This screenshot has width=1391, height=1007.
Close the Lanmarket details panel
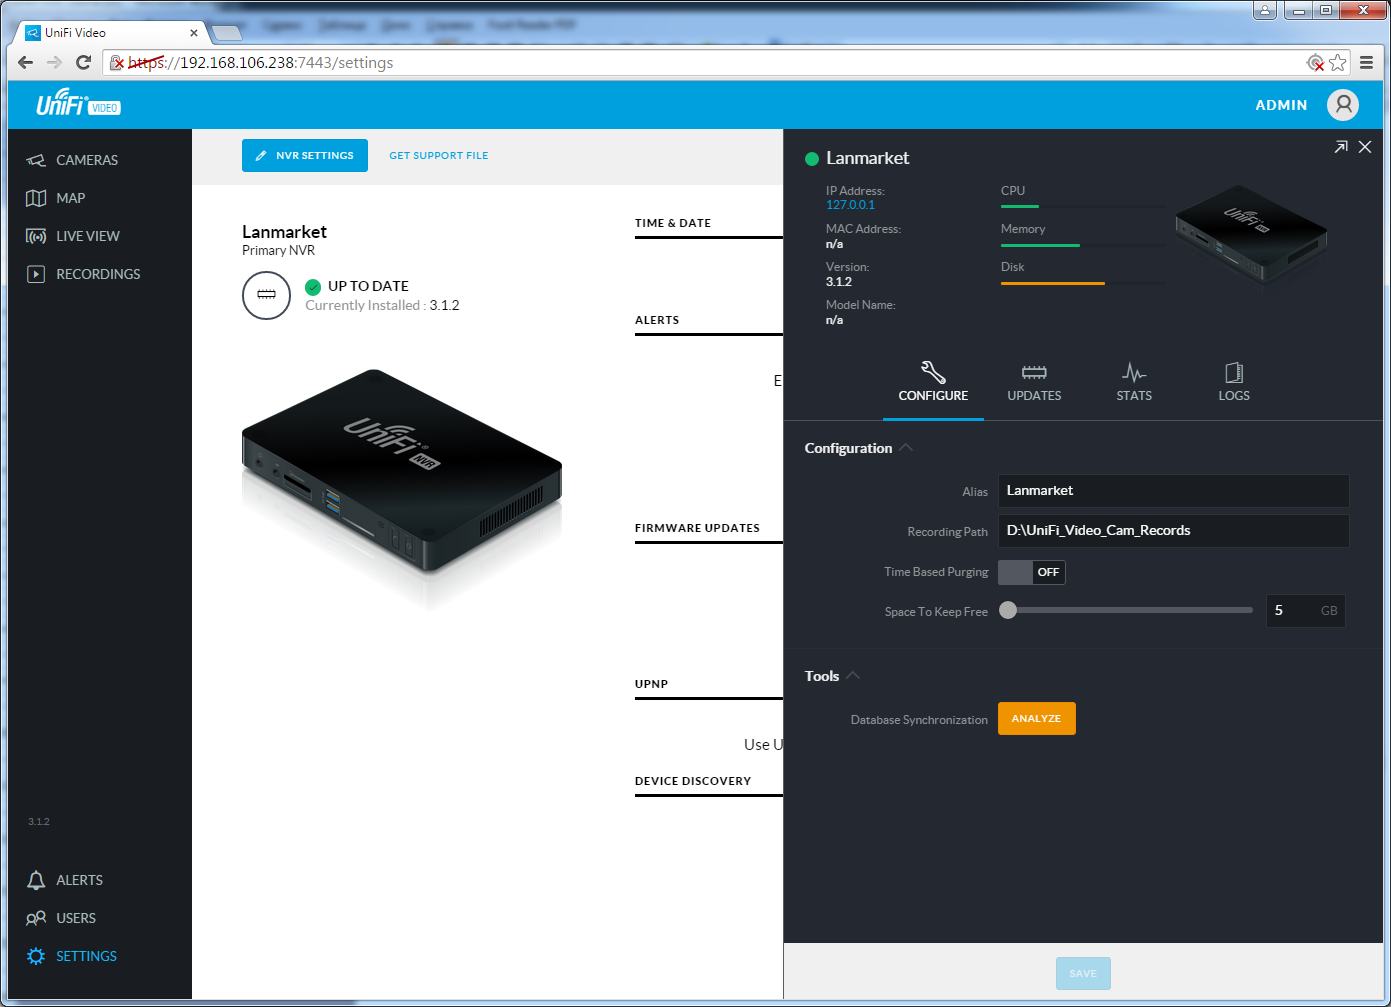[x=1365, y=147]
